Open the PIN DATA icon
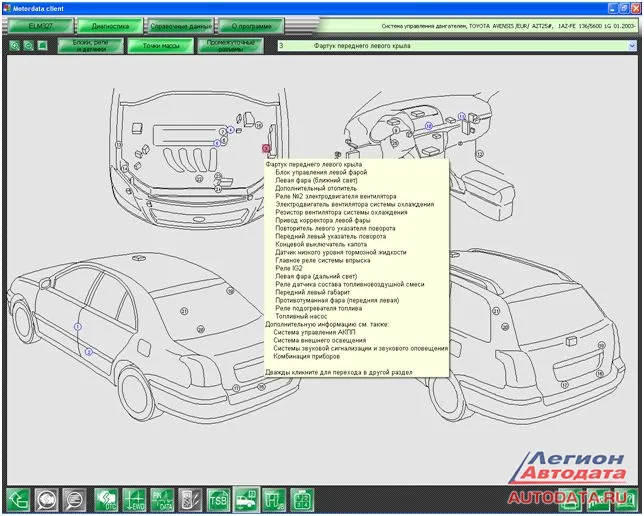The image size is (644, 516). pos(162,500)
